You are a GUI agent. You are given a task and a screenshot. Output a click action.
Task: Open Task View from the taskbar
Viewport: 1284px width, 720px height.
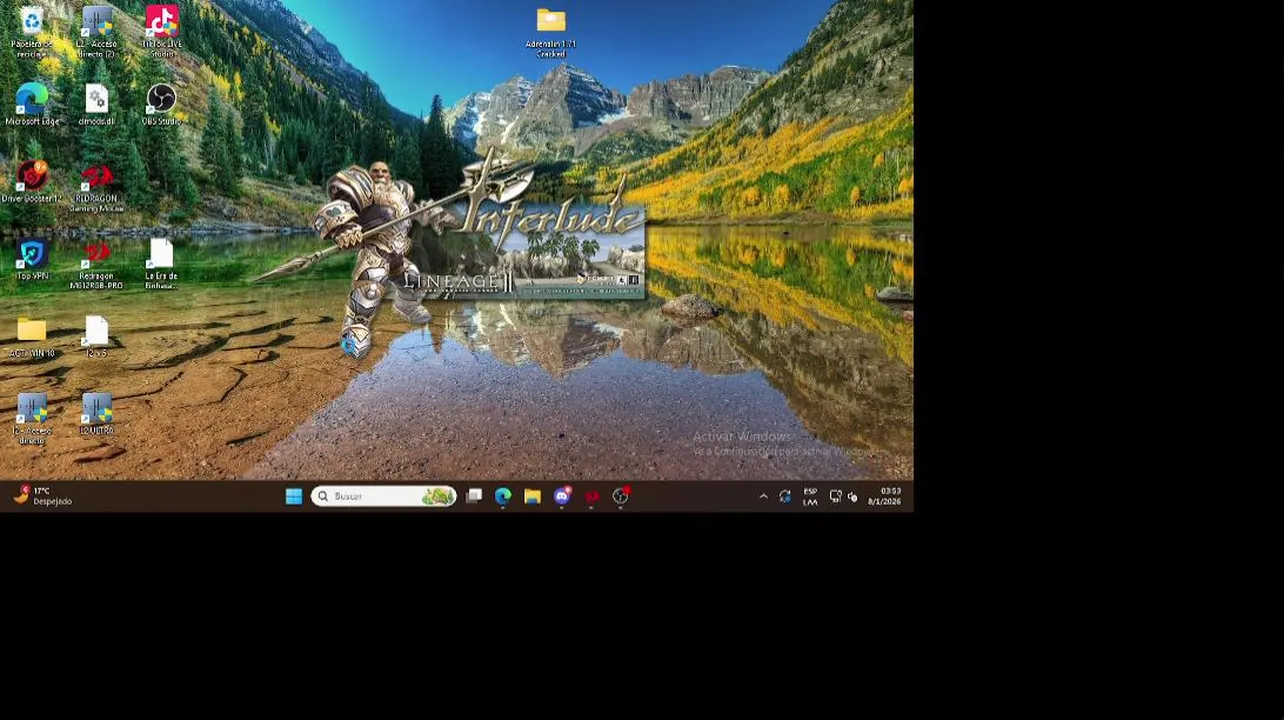point(474,496)
